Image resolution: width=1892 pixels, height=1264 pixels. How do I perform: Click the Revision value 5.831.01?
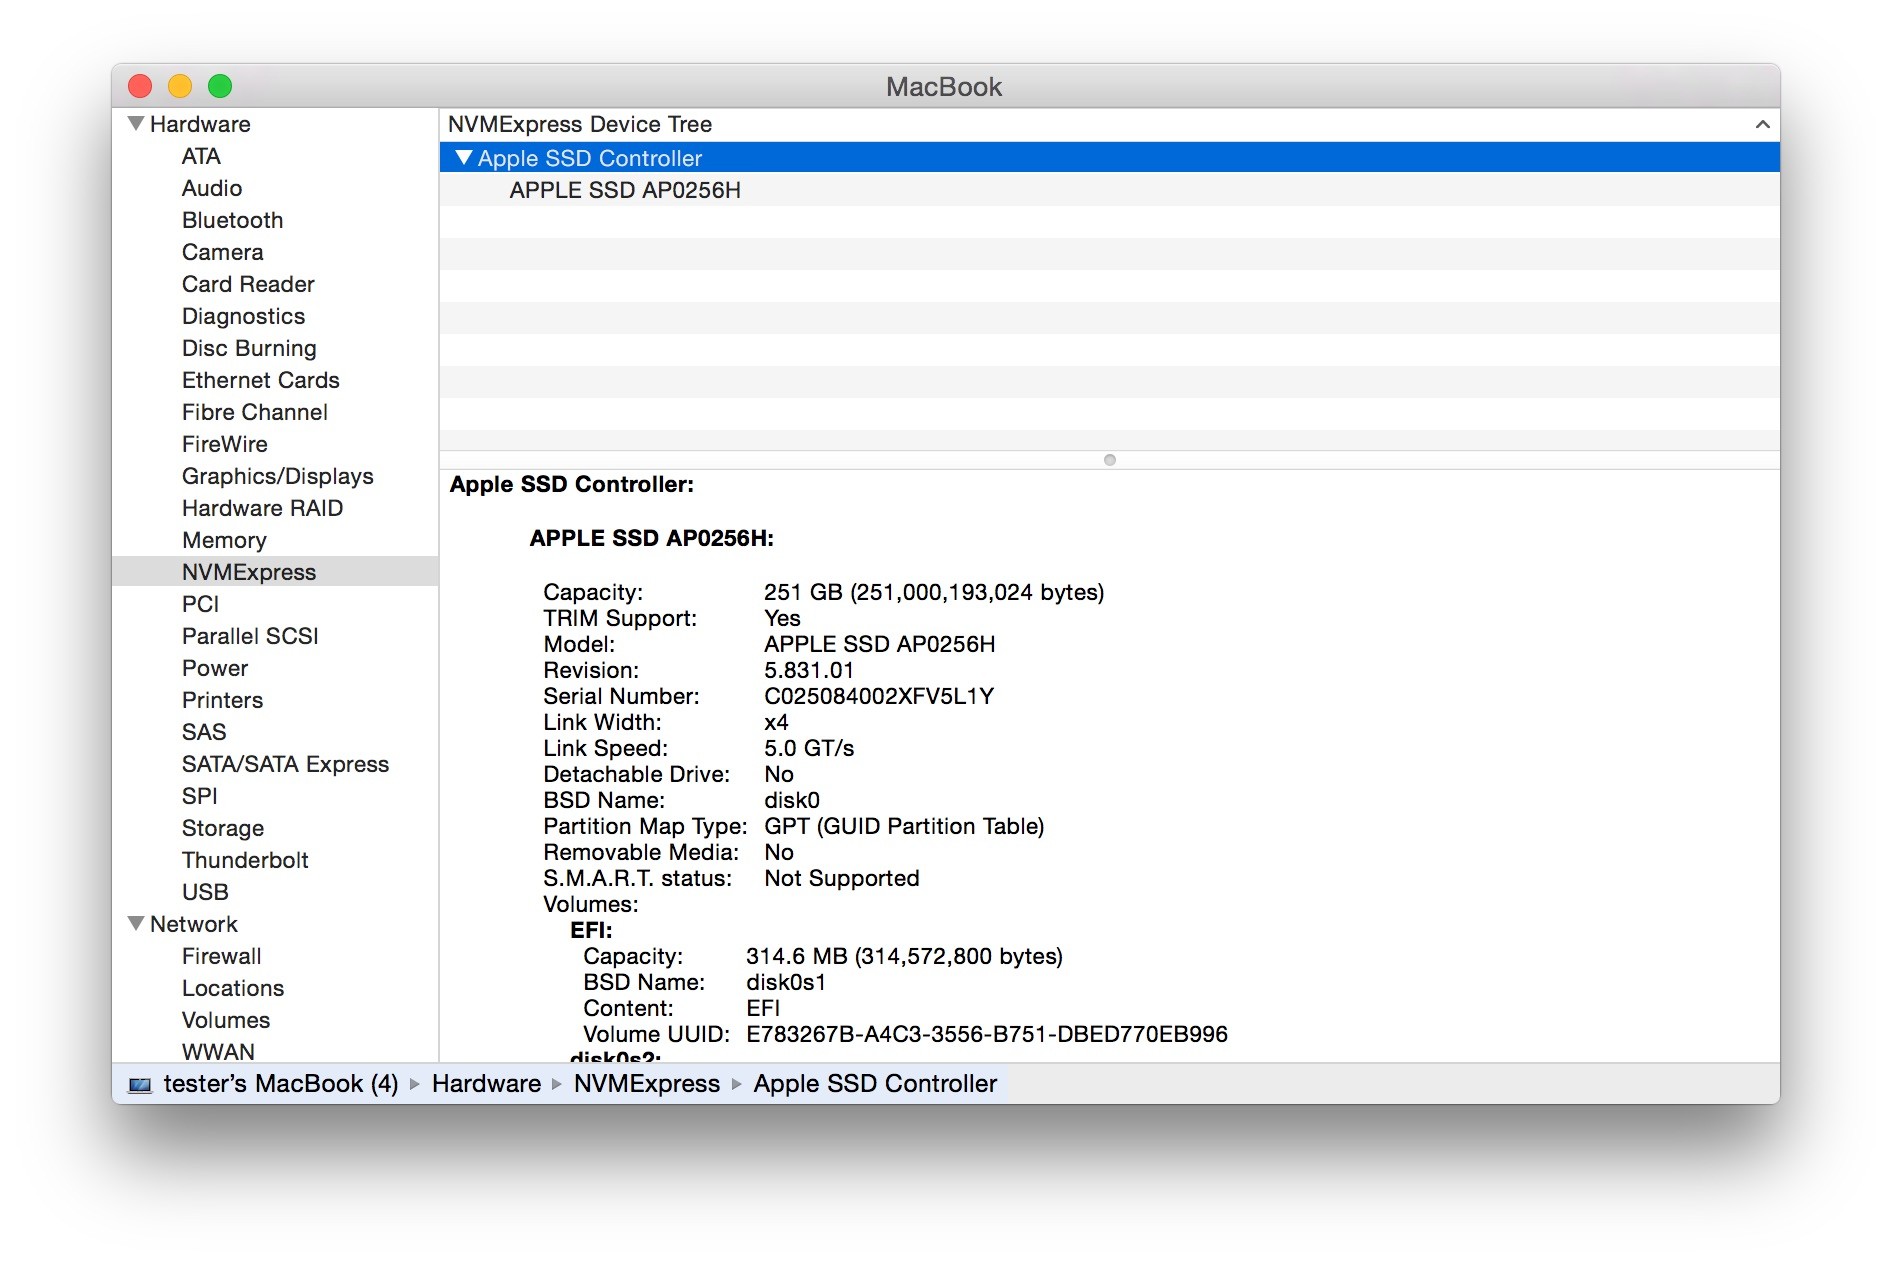tap(809, 670)
